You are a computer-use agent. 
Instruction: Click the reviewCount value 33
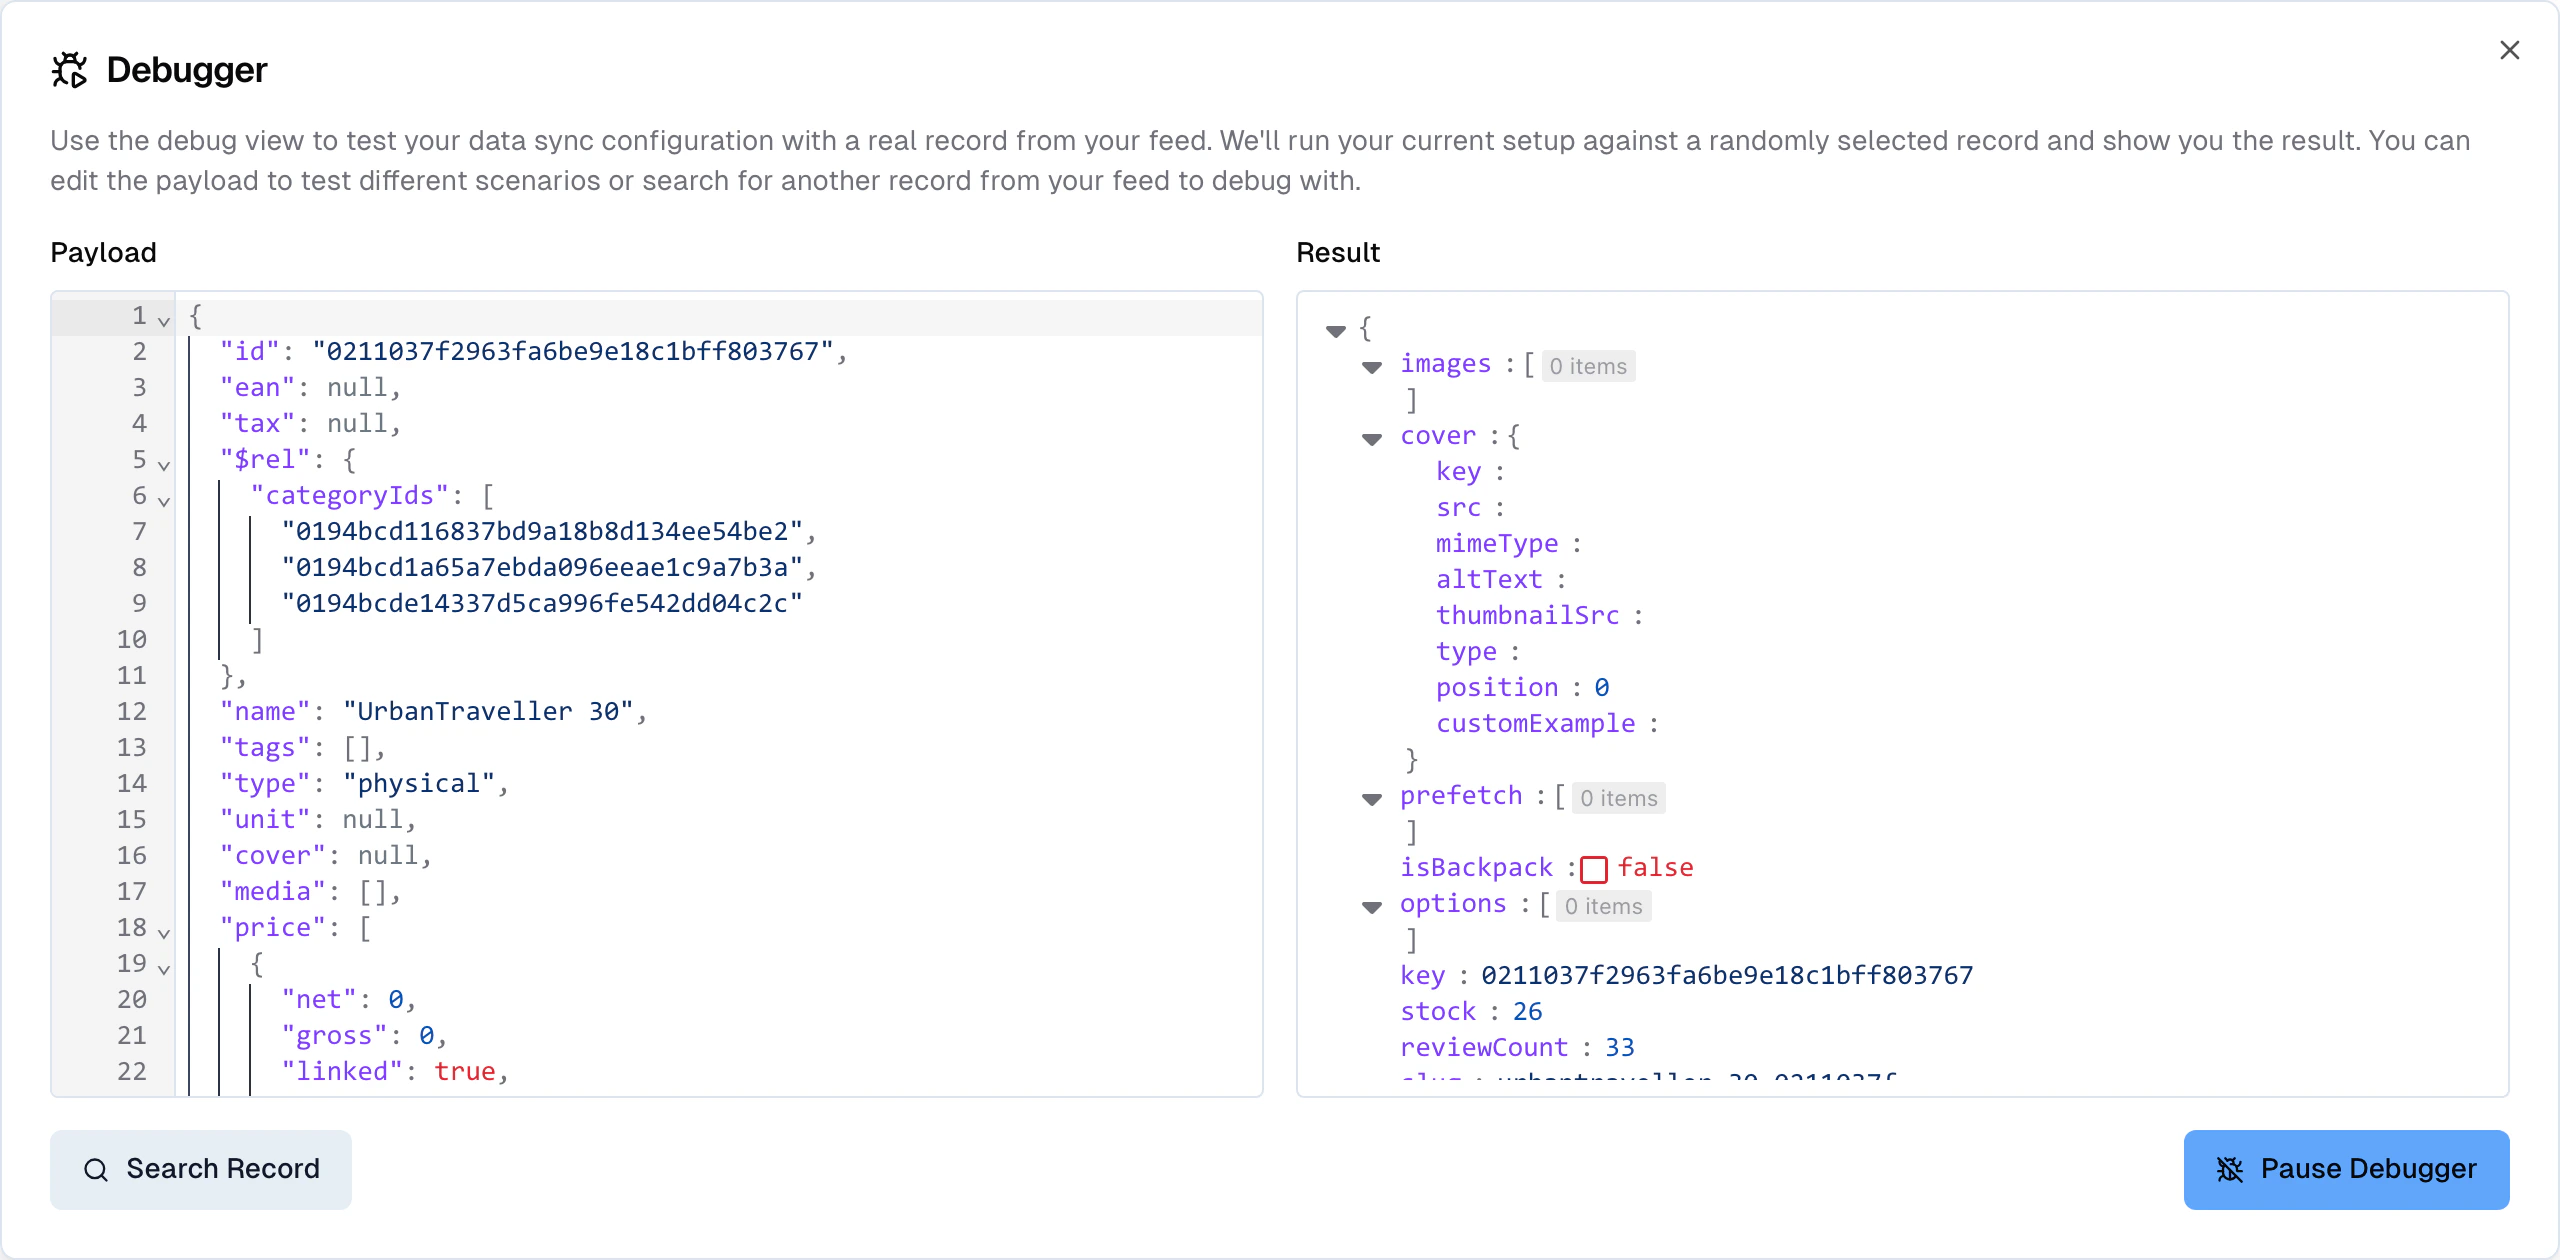(1619, 1048)
